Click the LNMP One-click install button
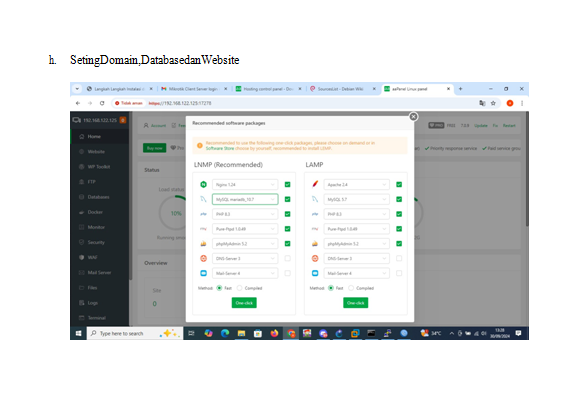Viewport: 588px width, 405px height. pyautogui.click(x=244, y=303)
